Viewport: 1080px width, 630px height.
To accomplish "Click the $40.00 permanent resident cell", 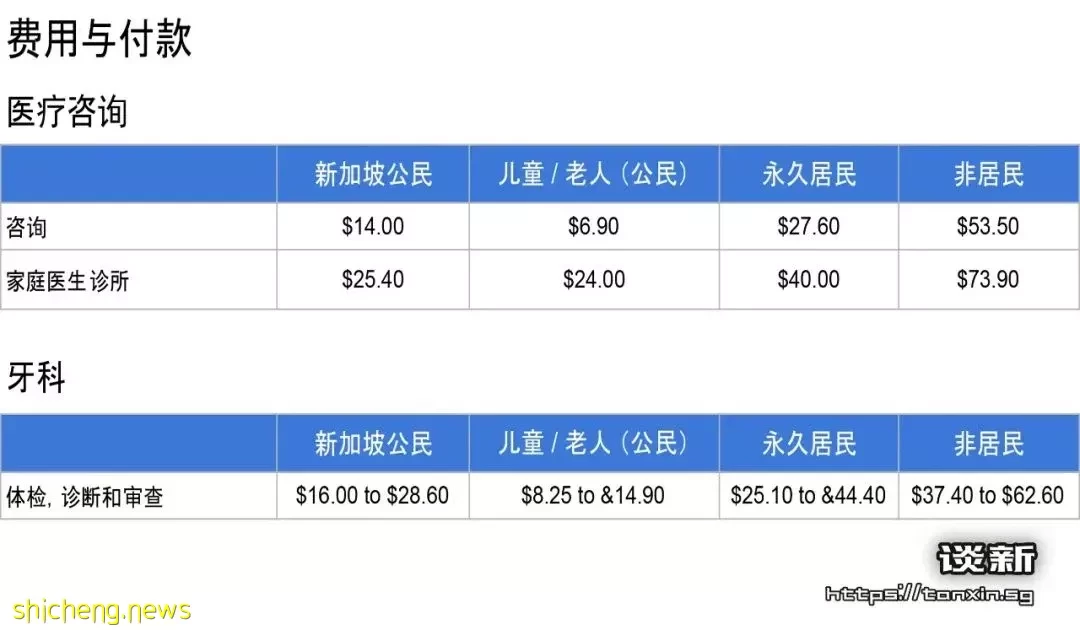I will click(x=809, y=280).
